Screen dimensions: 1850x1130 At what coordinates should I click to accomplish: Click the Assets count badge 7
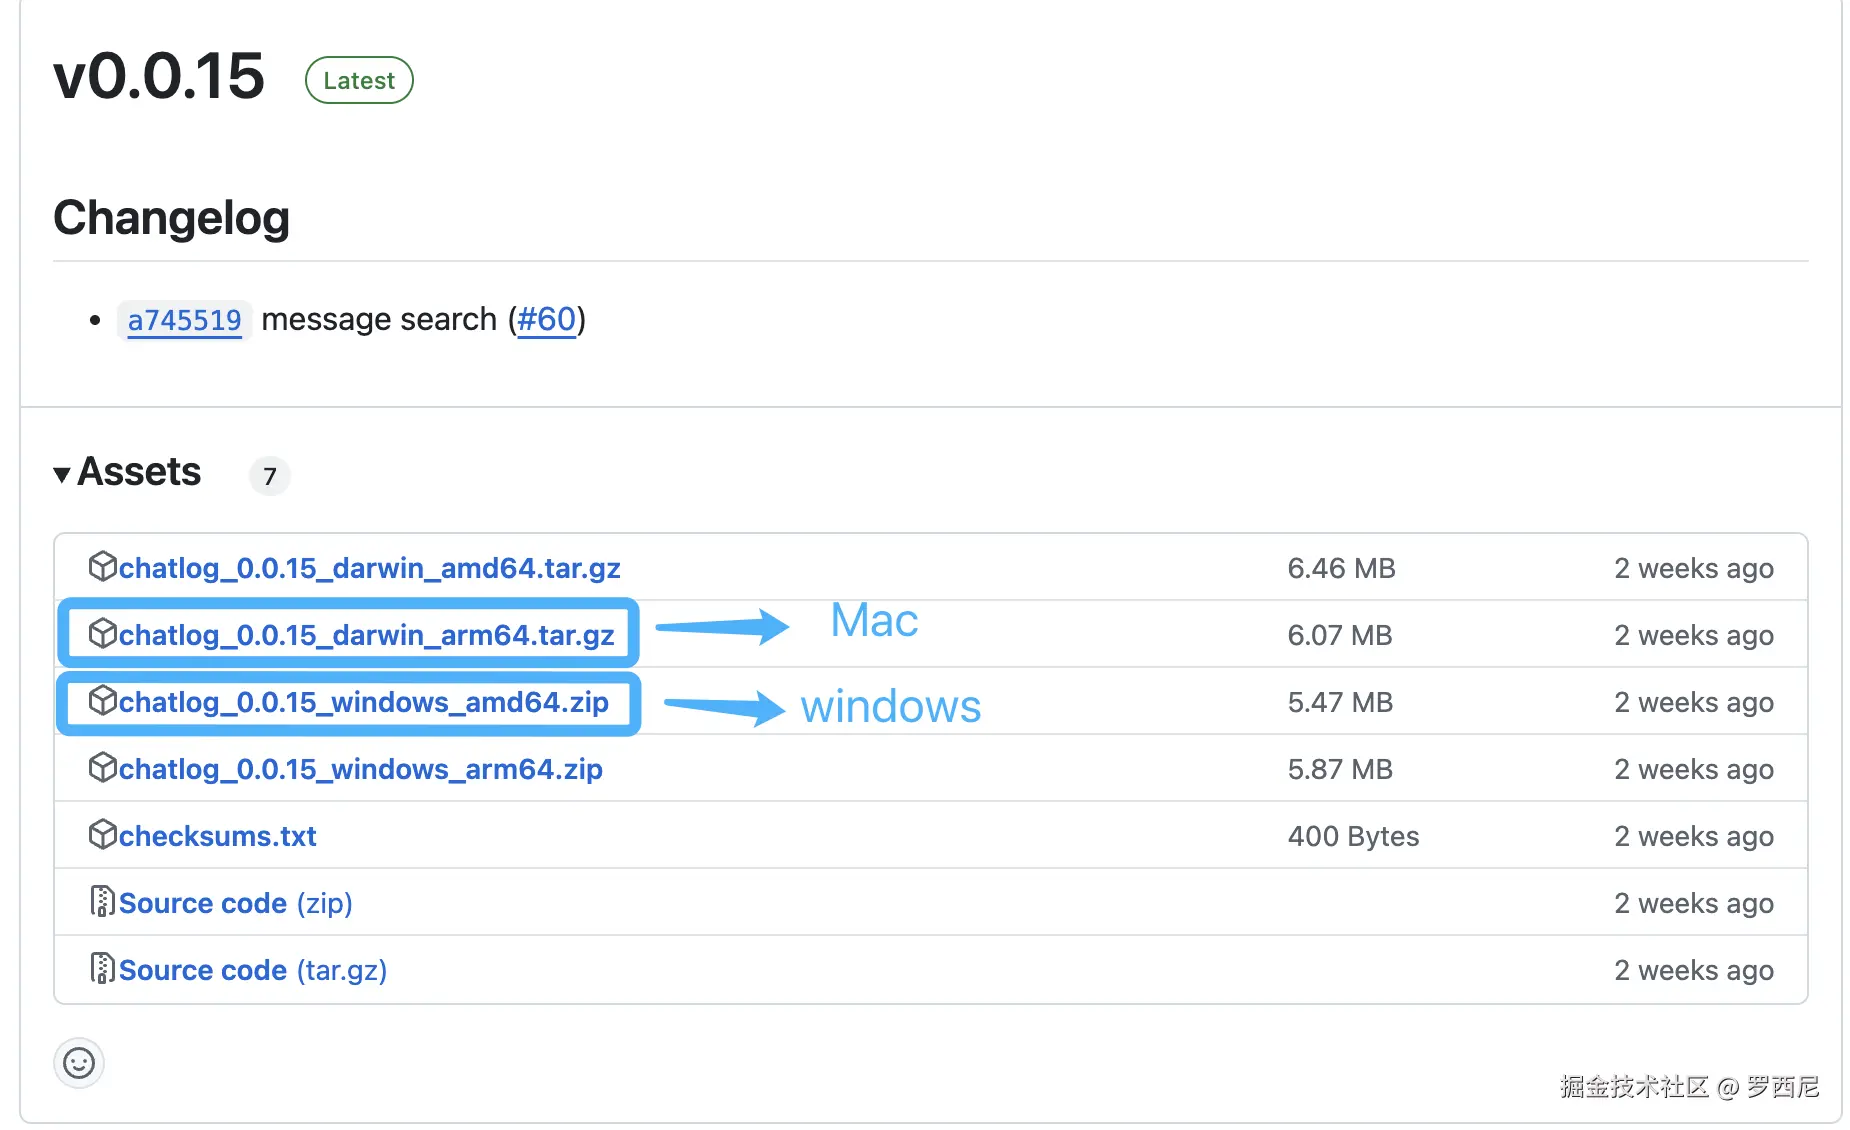click(269, 476)
